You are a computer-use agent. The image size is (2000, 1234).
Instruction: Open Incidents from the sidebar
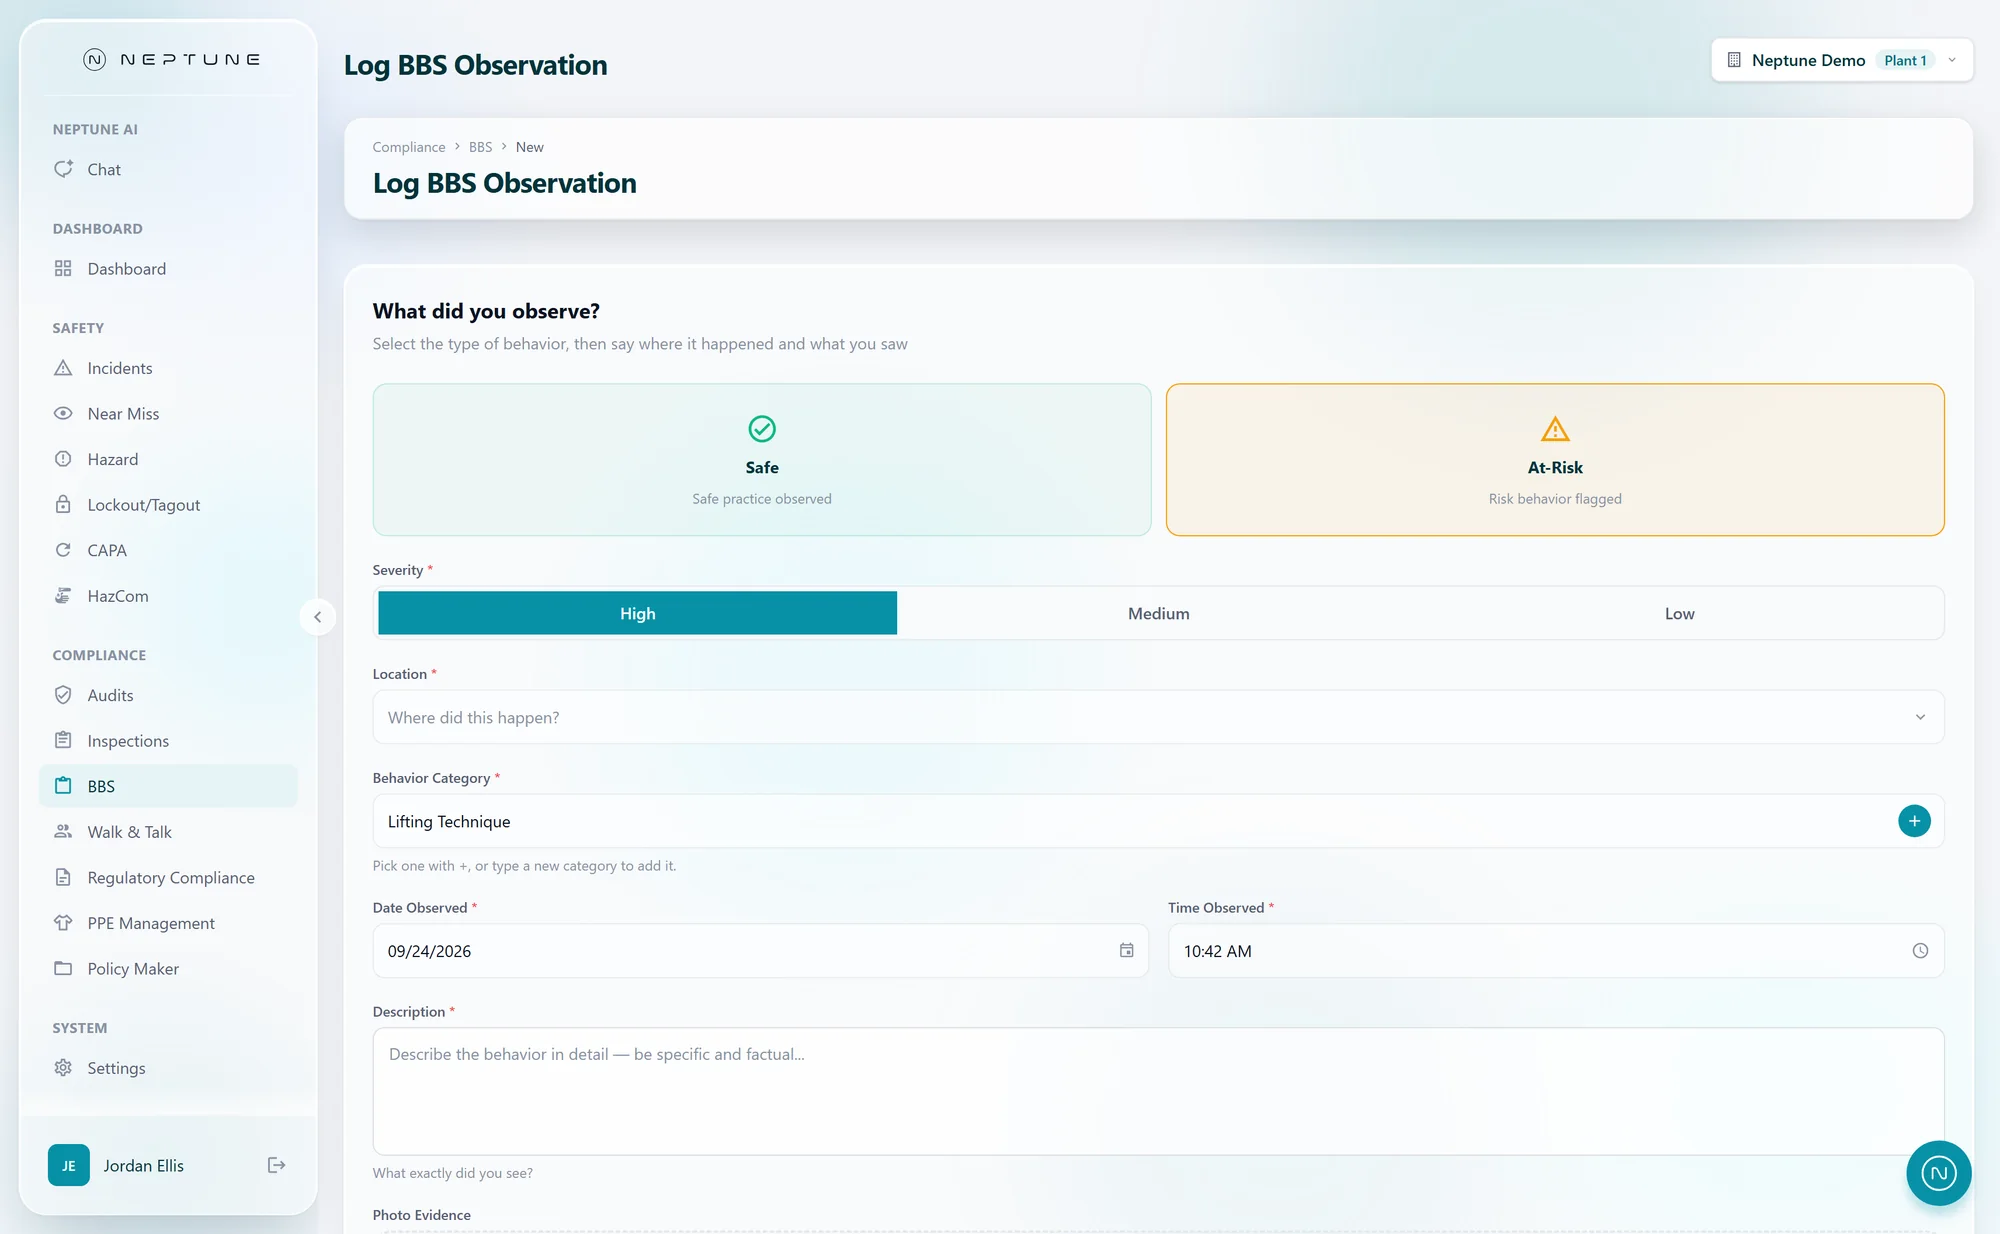click(x=119, y=368)
